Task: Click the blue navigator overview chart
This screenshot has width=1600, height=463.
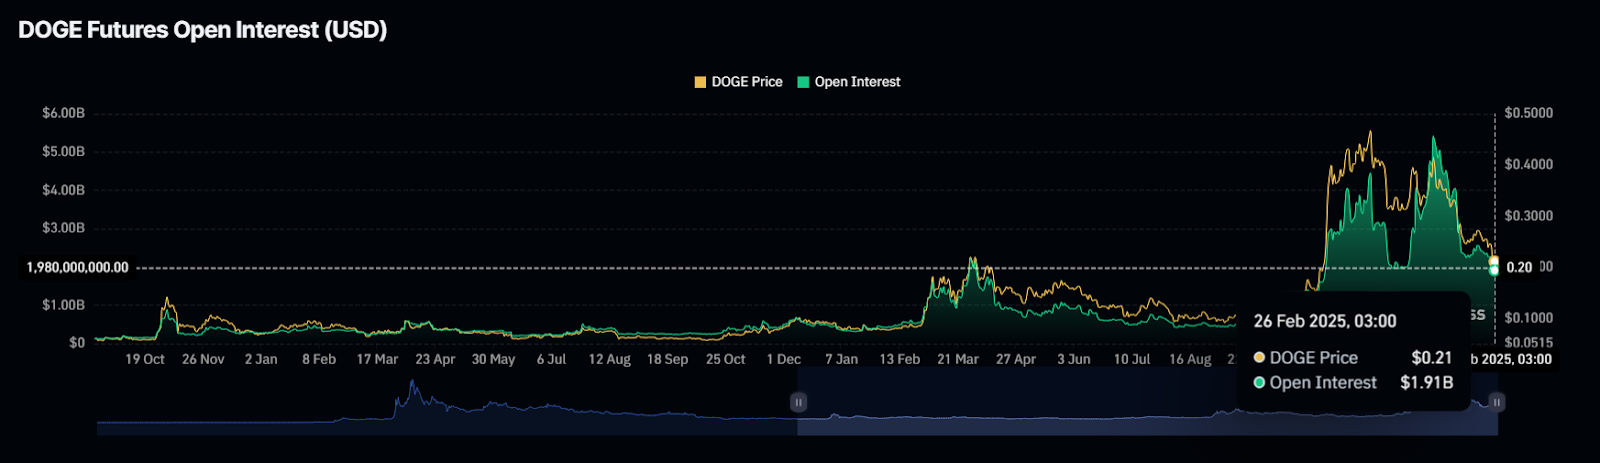Action: click(x=797, y=408)
